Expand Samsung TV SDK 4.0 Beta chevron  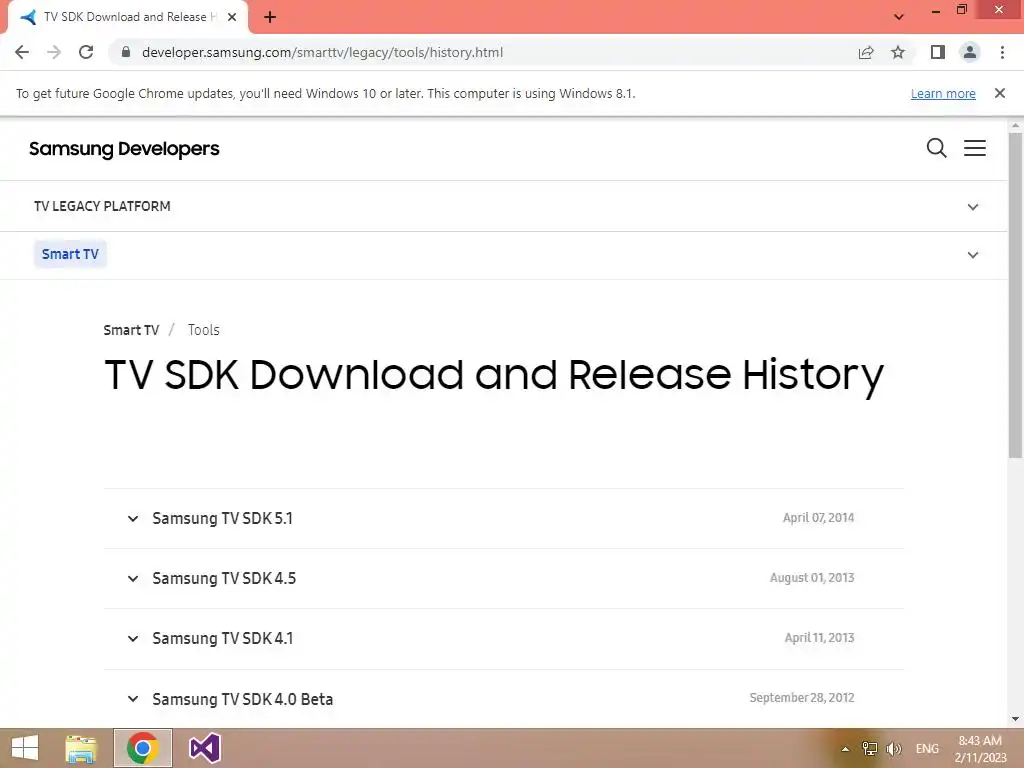[x=133, y=699]
